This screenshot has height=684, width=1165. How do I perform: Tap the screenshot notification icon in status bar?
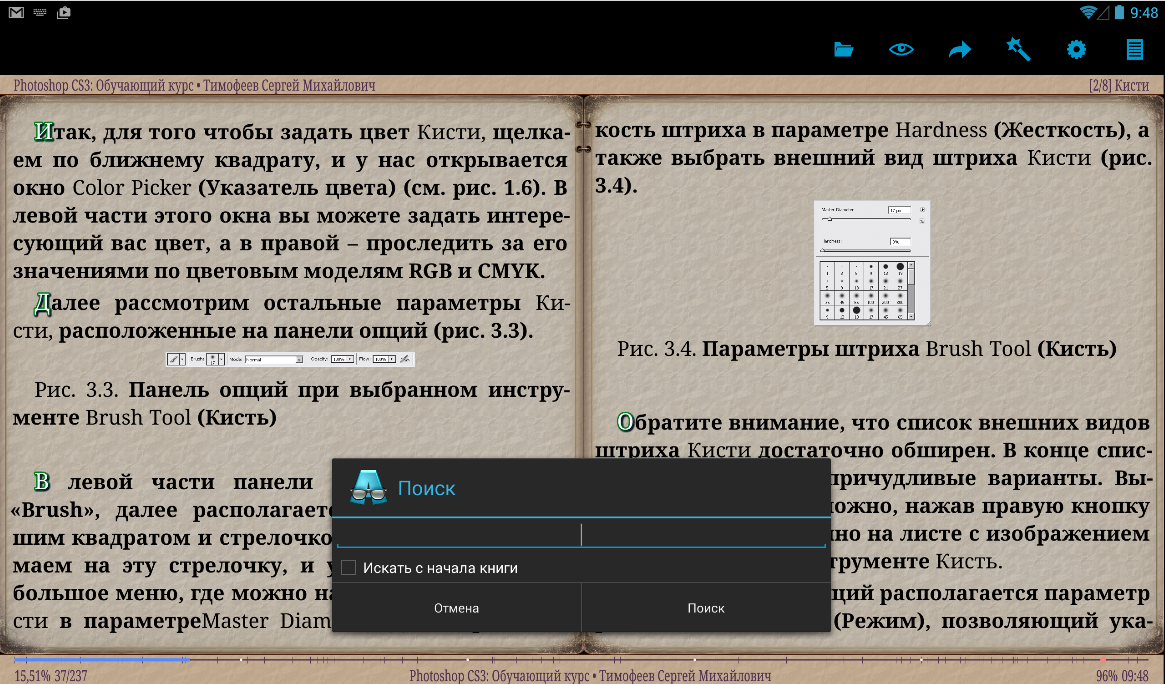click(64, 12)
